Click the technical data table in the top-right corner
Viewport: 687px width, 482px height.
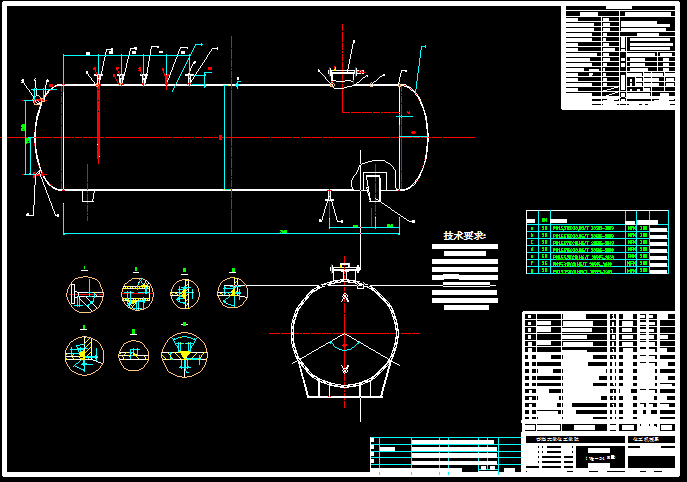[x=619, y=56]
